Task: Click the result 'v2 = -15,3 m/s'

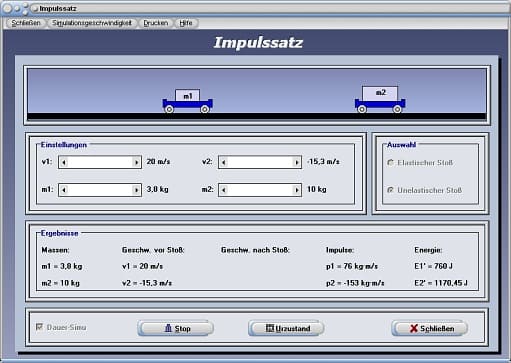Action: 147,283
